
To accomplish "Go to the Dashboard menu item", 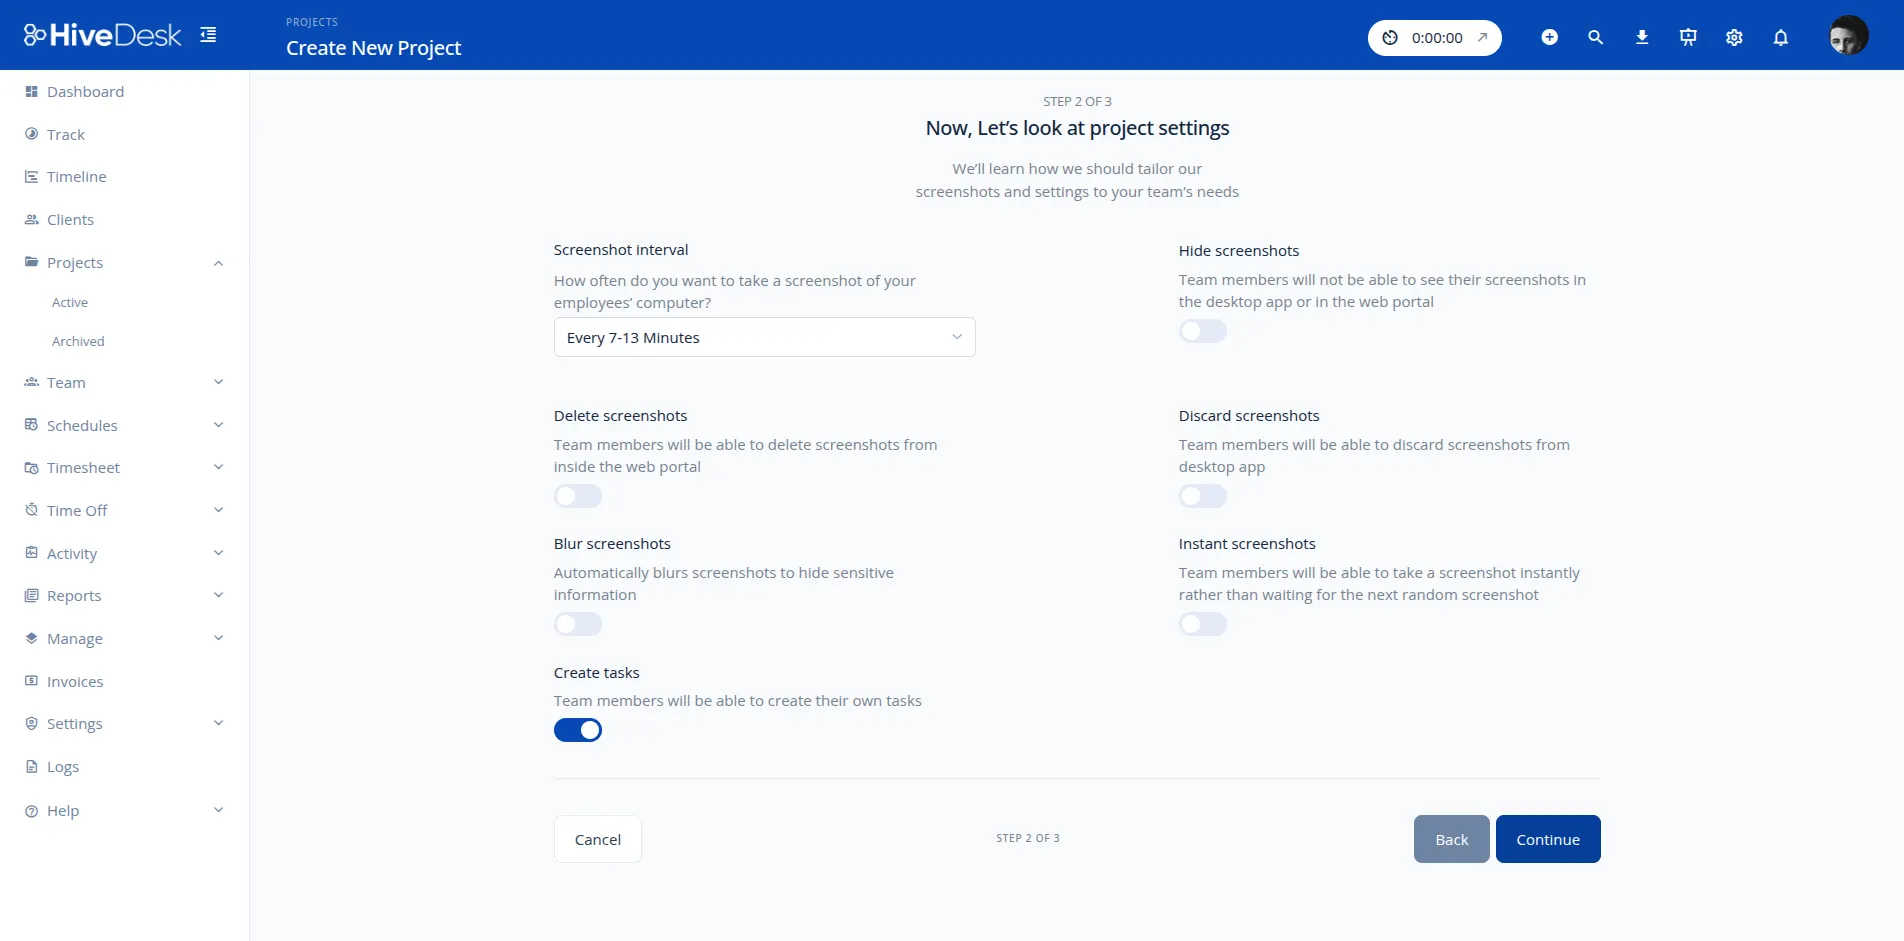I will tap(85, 91).
